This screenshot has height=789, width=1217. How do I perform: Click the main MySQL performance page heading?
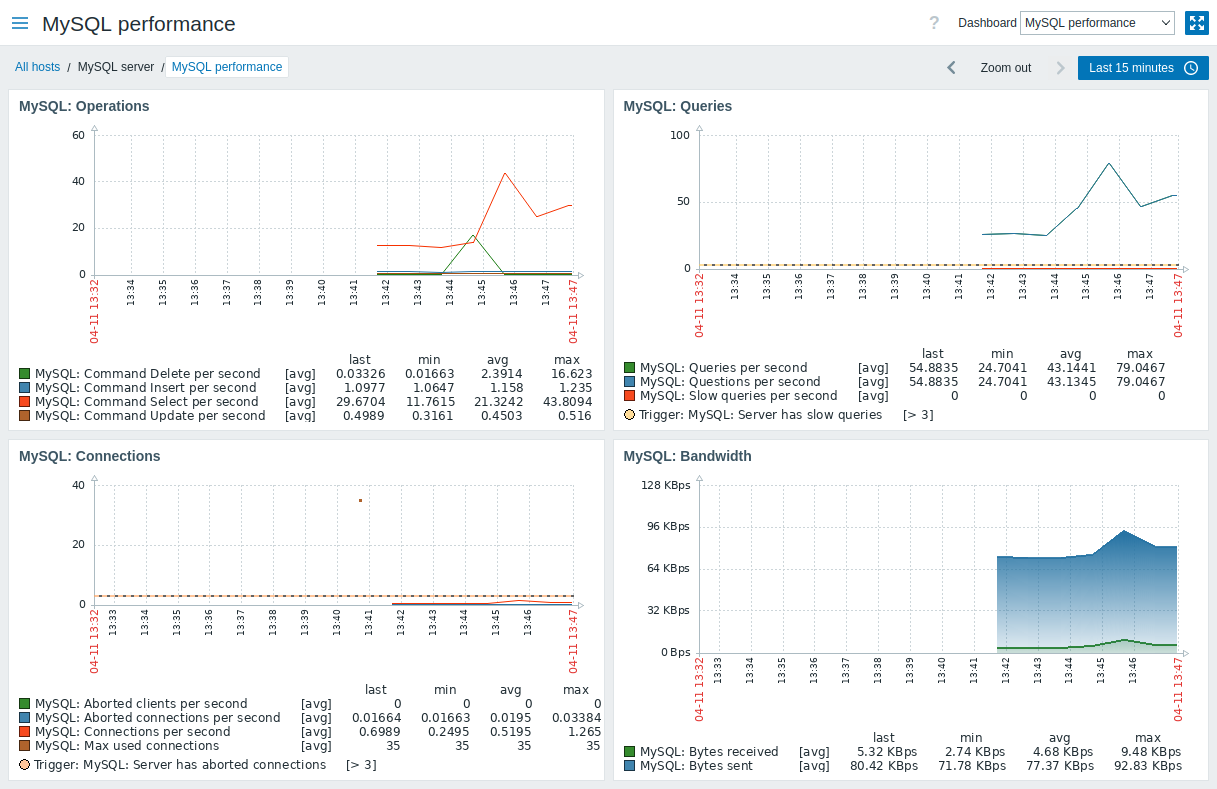tap(139, 24)
